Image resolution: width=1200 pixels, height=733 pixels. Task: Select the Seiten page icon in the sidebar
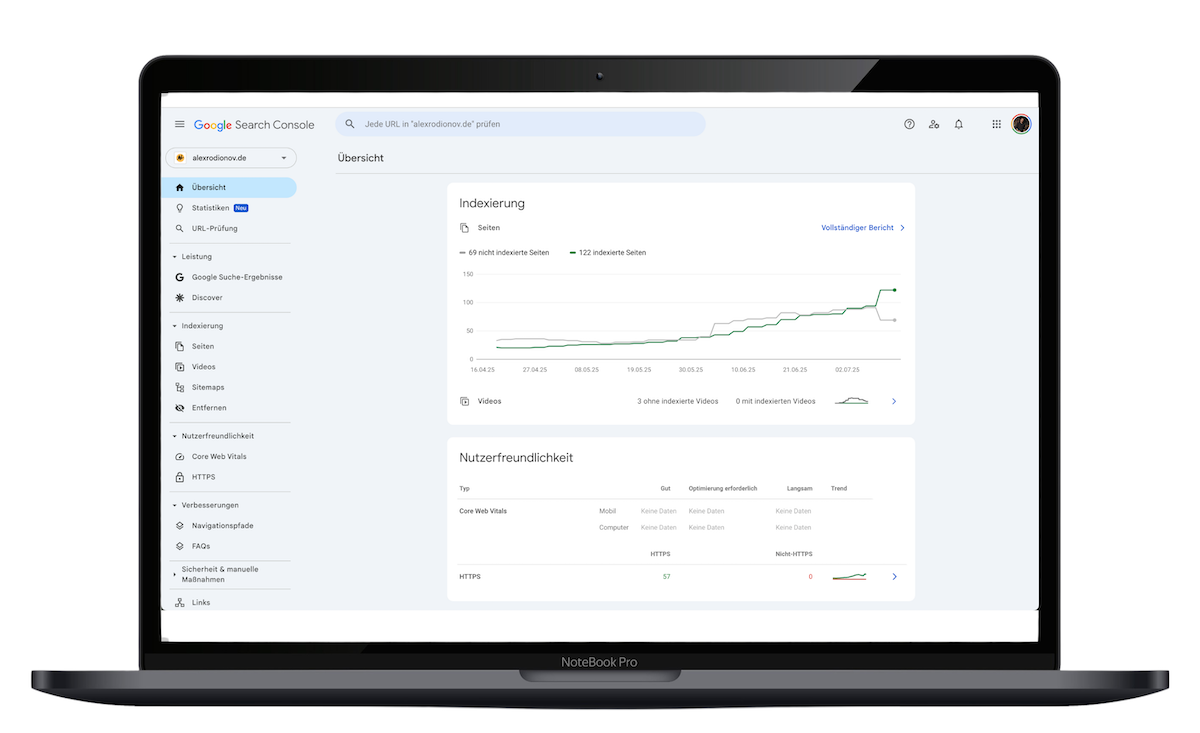[180, 346]
